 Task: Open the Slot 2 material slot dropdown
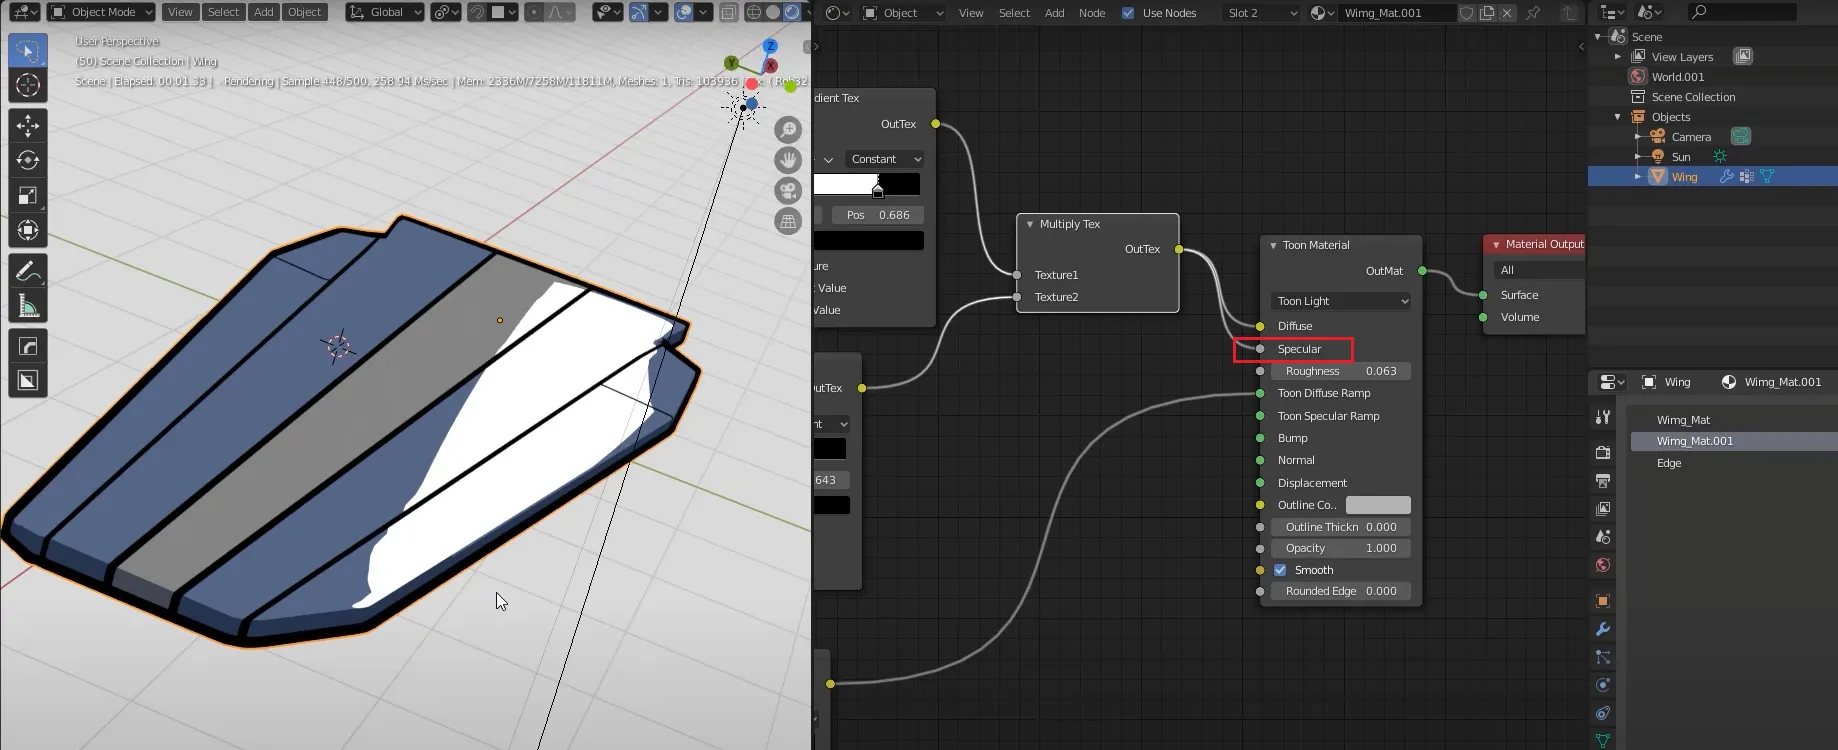click(x=1261, y=13)
